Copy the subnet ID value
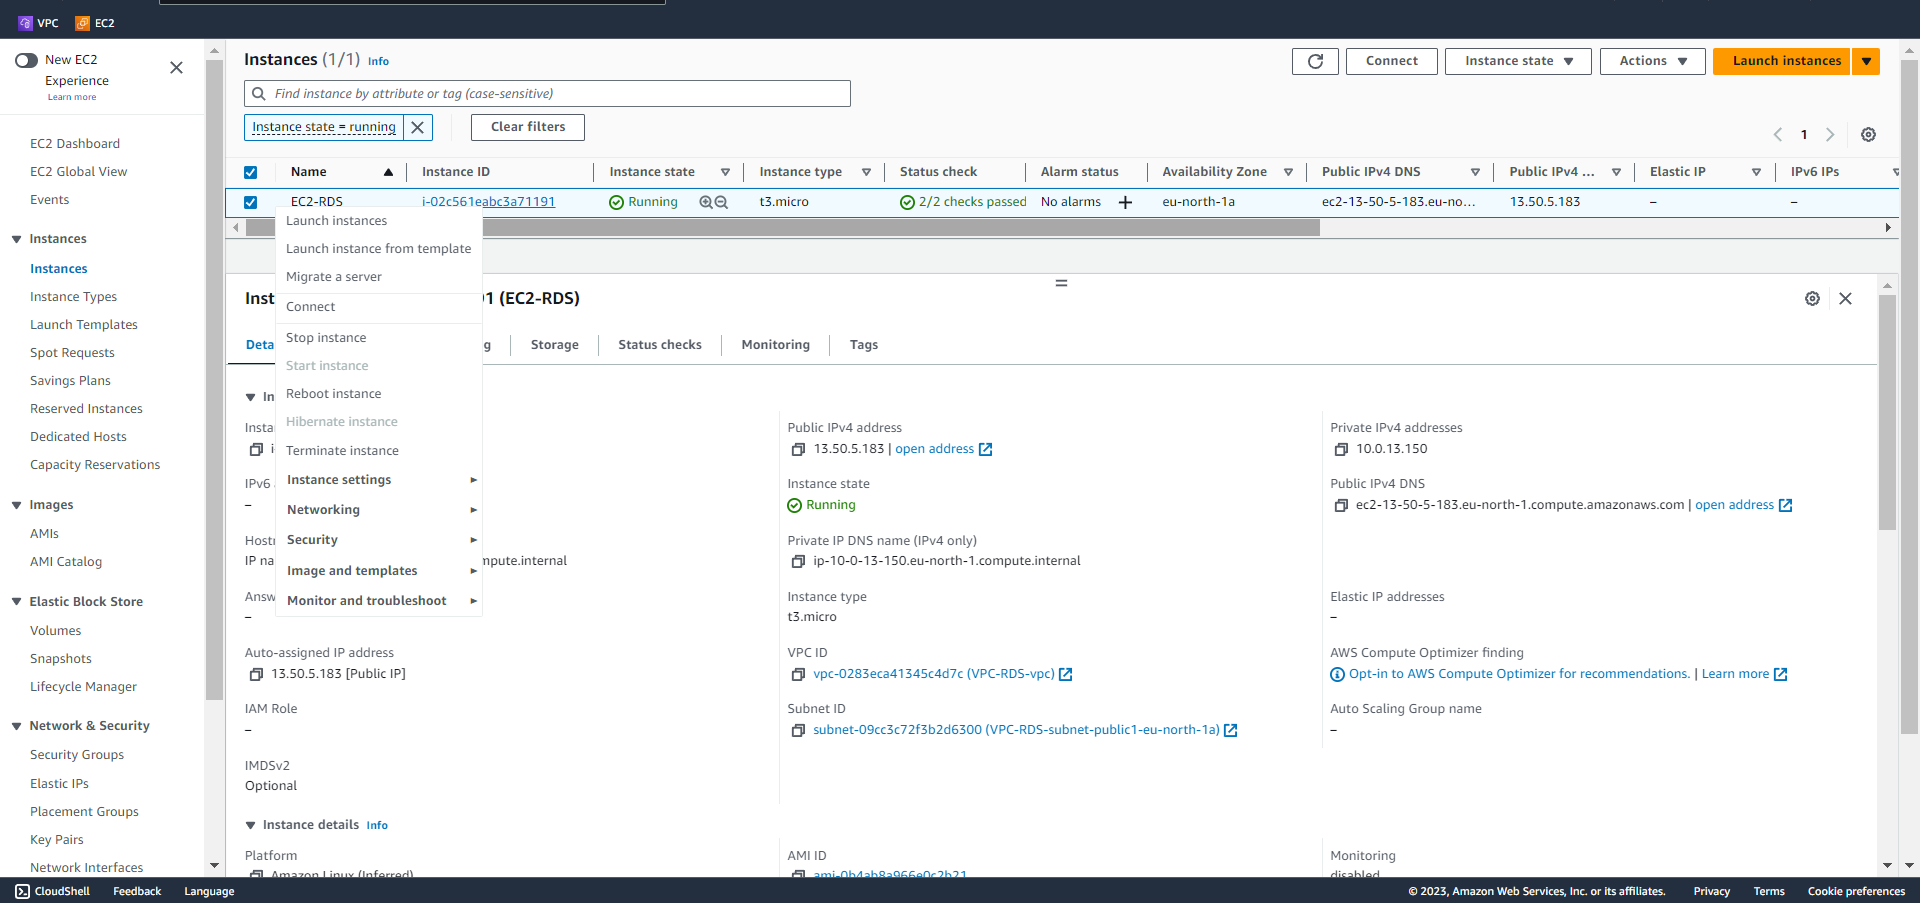Viewport: 1920px width, 903px height. pyautogui.click(x=798, y=730)
